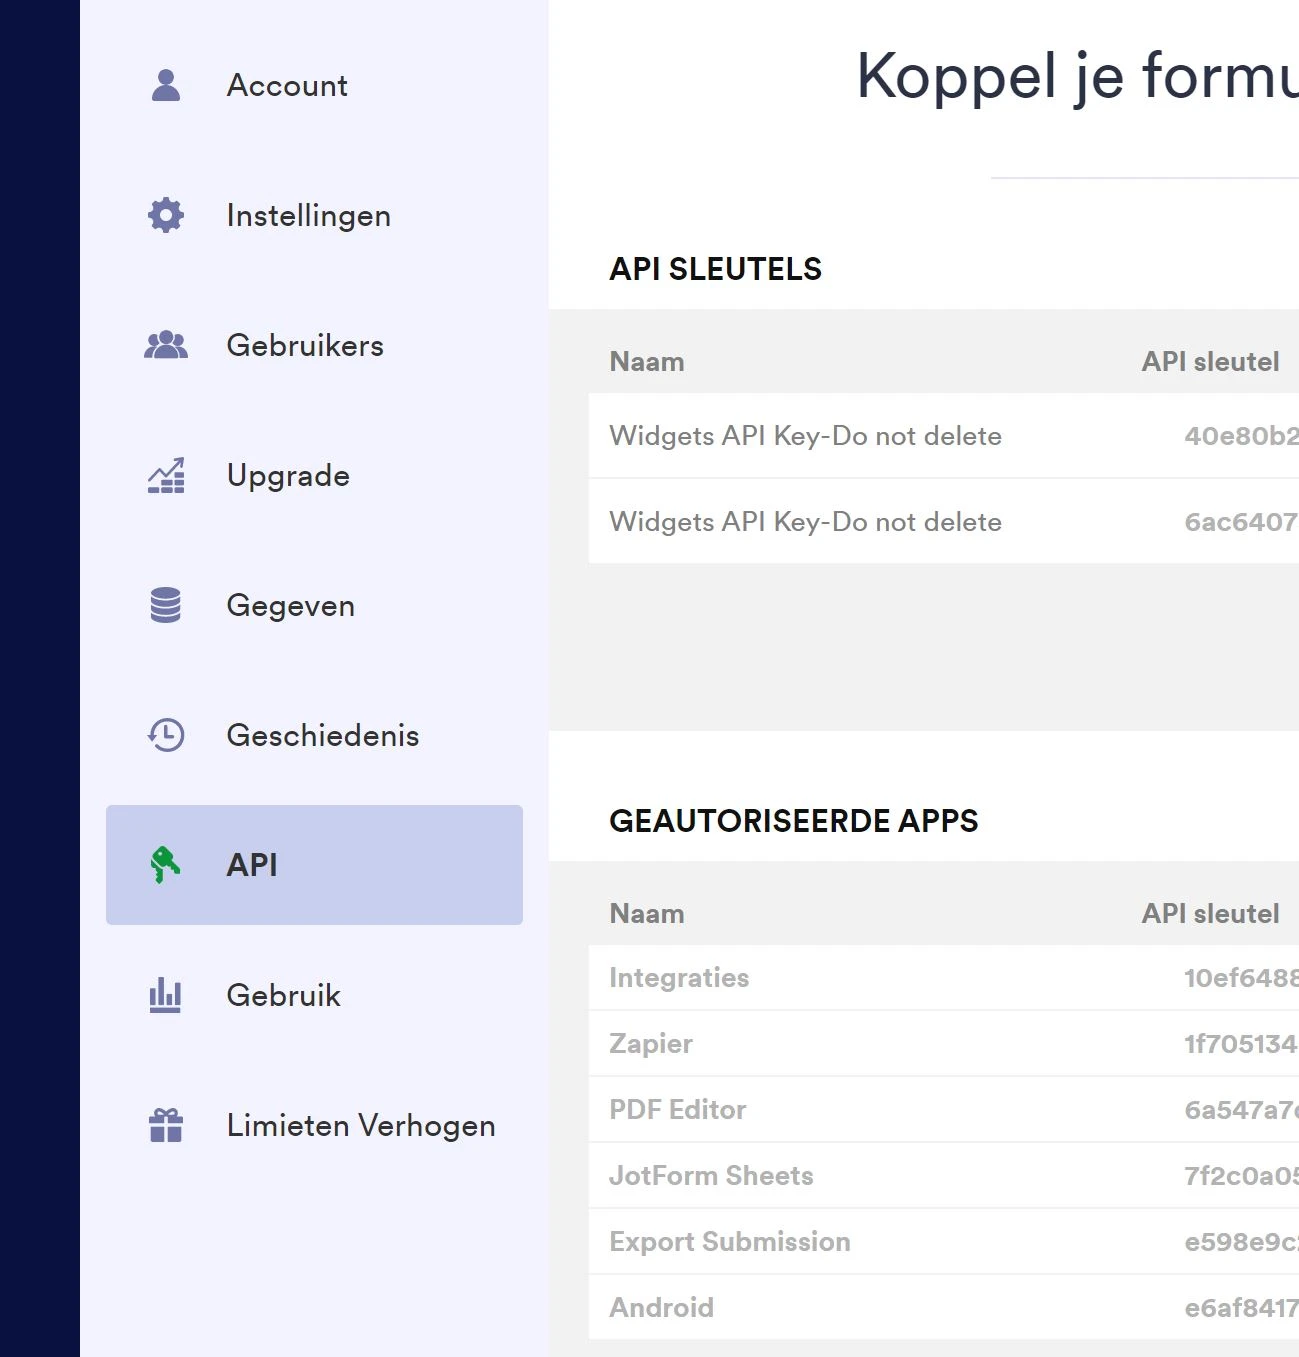Screen dimensions: 1299x1357
Task: Select the Export Submission app row
Action: click(729, 1241)
